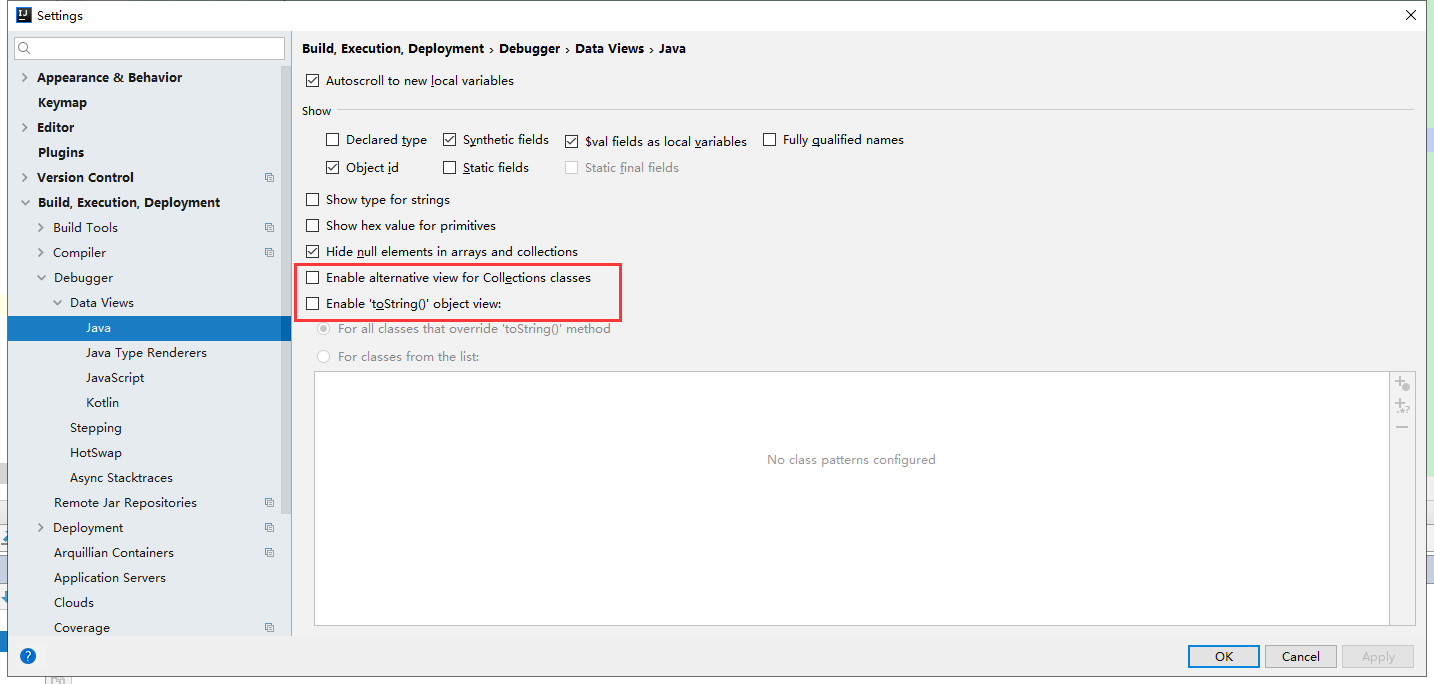1434x684 pixels.
Task: Click the search magnifier icon in settings
Action: pos(26,48)
